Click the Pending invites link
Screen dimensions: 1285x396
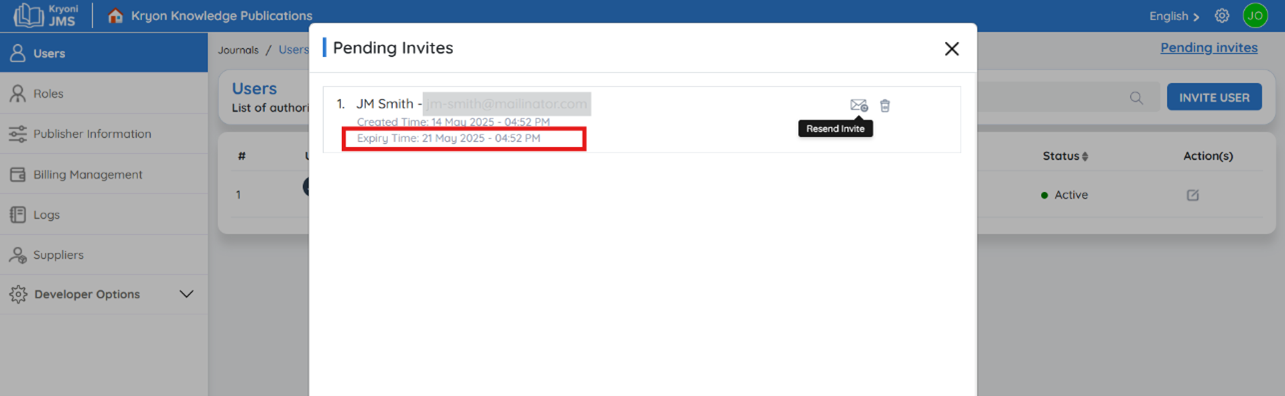[1209, 48]
